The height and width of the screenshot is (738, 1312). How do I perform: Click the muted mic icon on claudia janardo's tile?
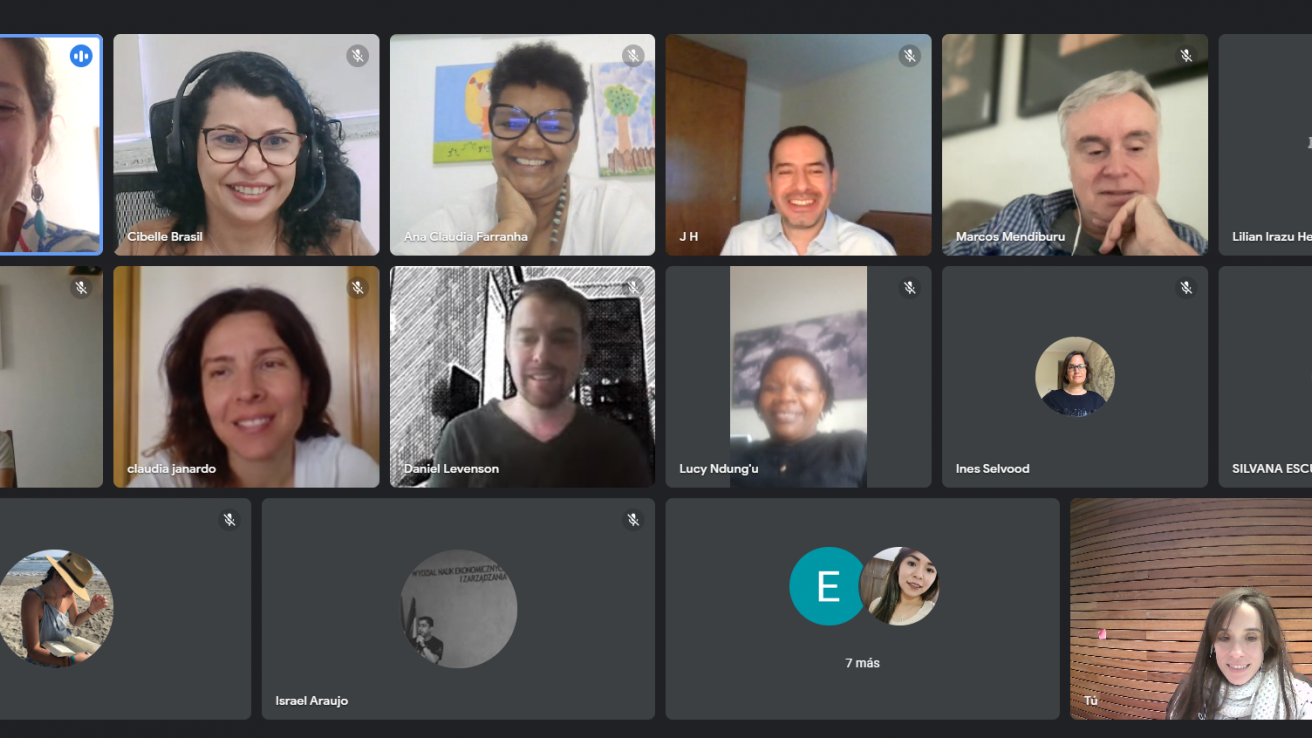coord(357,288)
